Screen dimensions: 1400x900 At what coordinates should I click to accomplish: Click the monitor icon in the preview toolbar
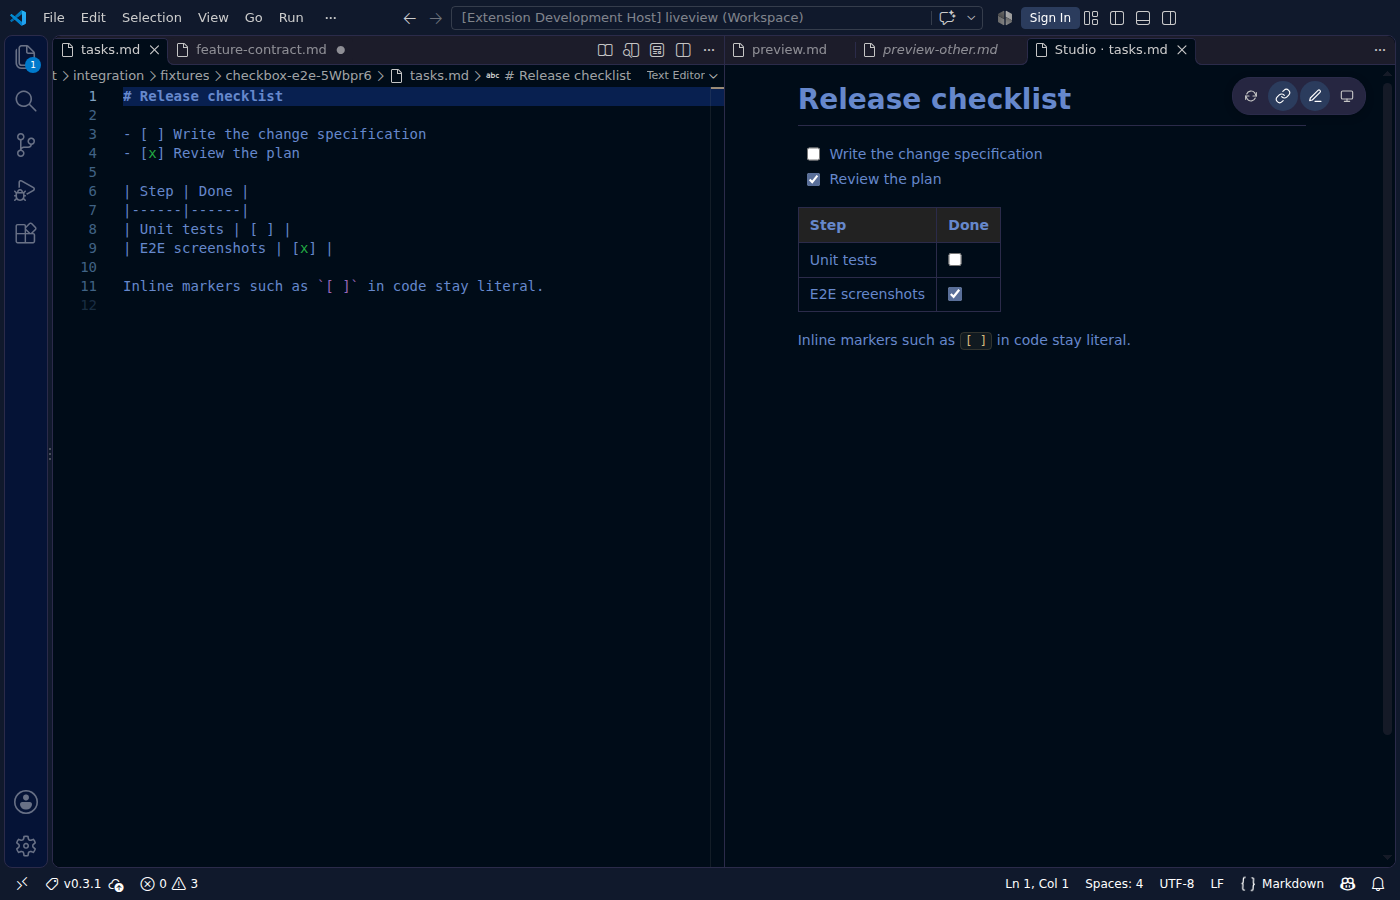(x=1347, y=96)
